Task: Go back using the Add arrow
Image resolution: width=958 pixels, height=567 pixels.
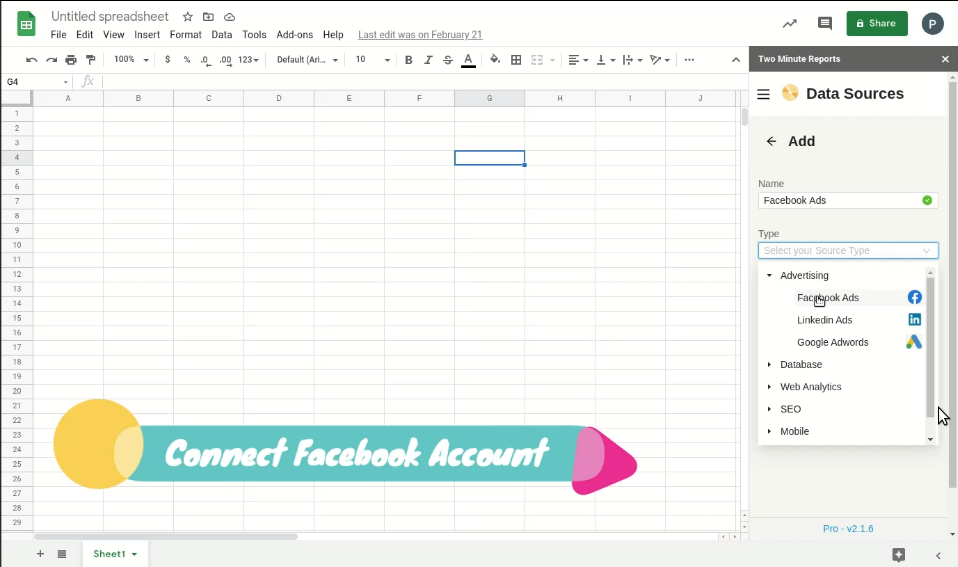Action: (x=772, y=141)
